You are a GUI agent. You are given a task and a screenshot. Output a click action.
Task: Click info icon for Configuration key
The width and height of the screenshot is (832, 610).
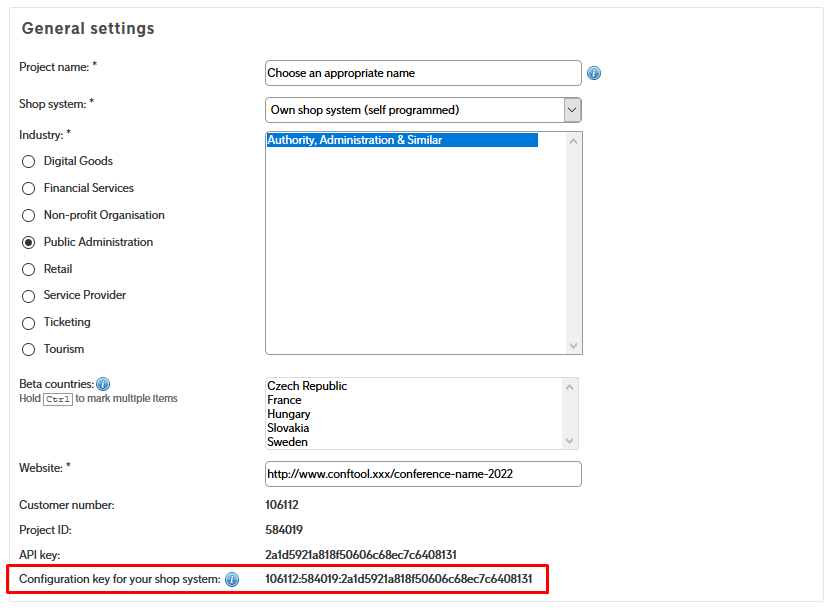pos(232,579)
